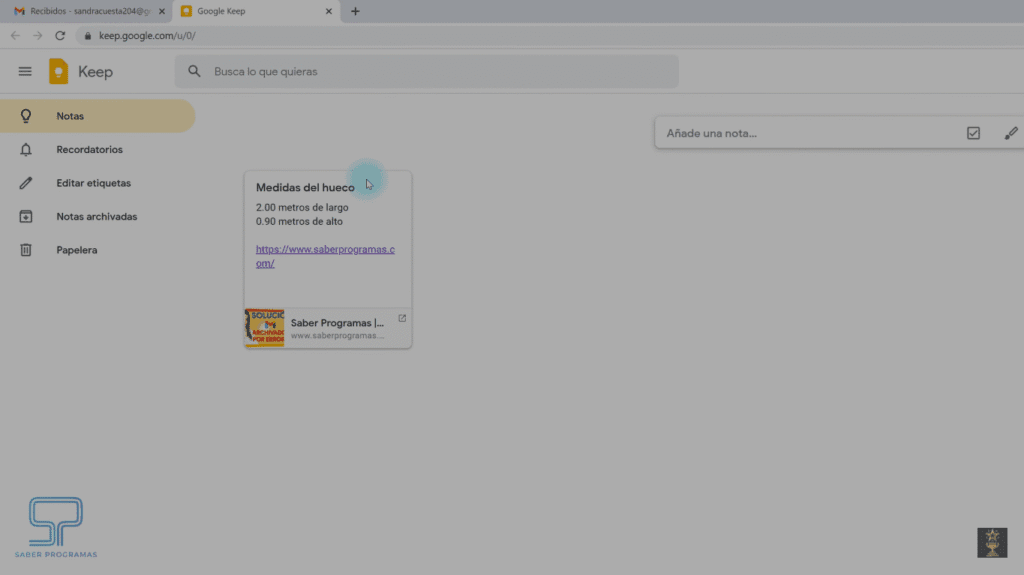Click the www.saberprogramas... preview URL text
The image size is (1024, 575).
[337, 336]
